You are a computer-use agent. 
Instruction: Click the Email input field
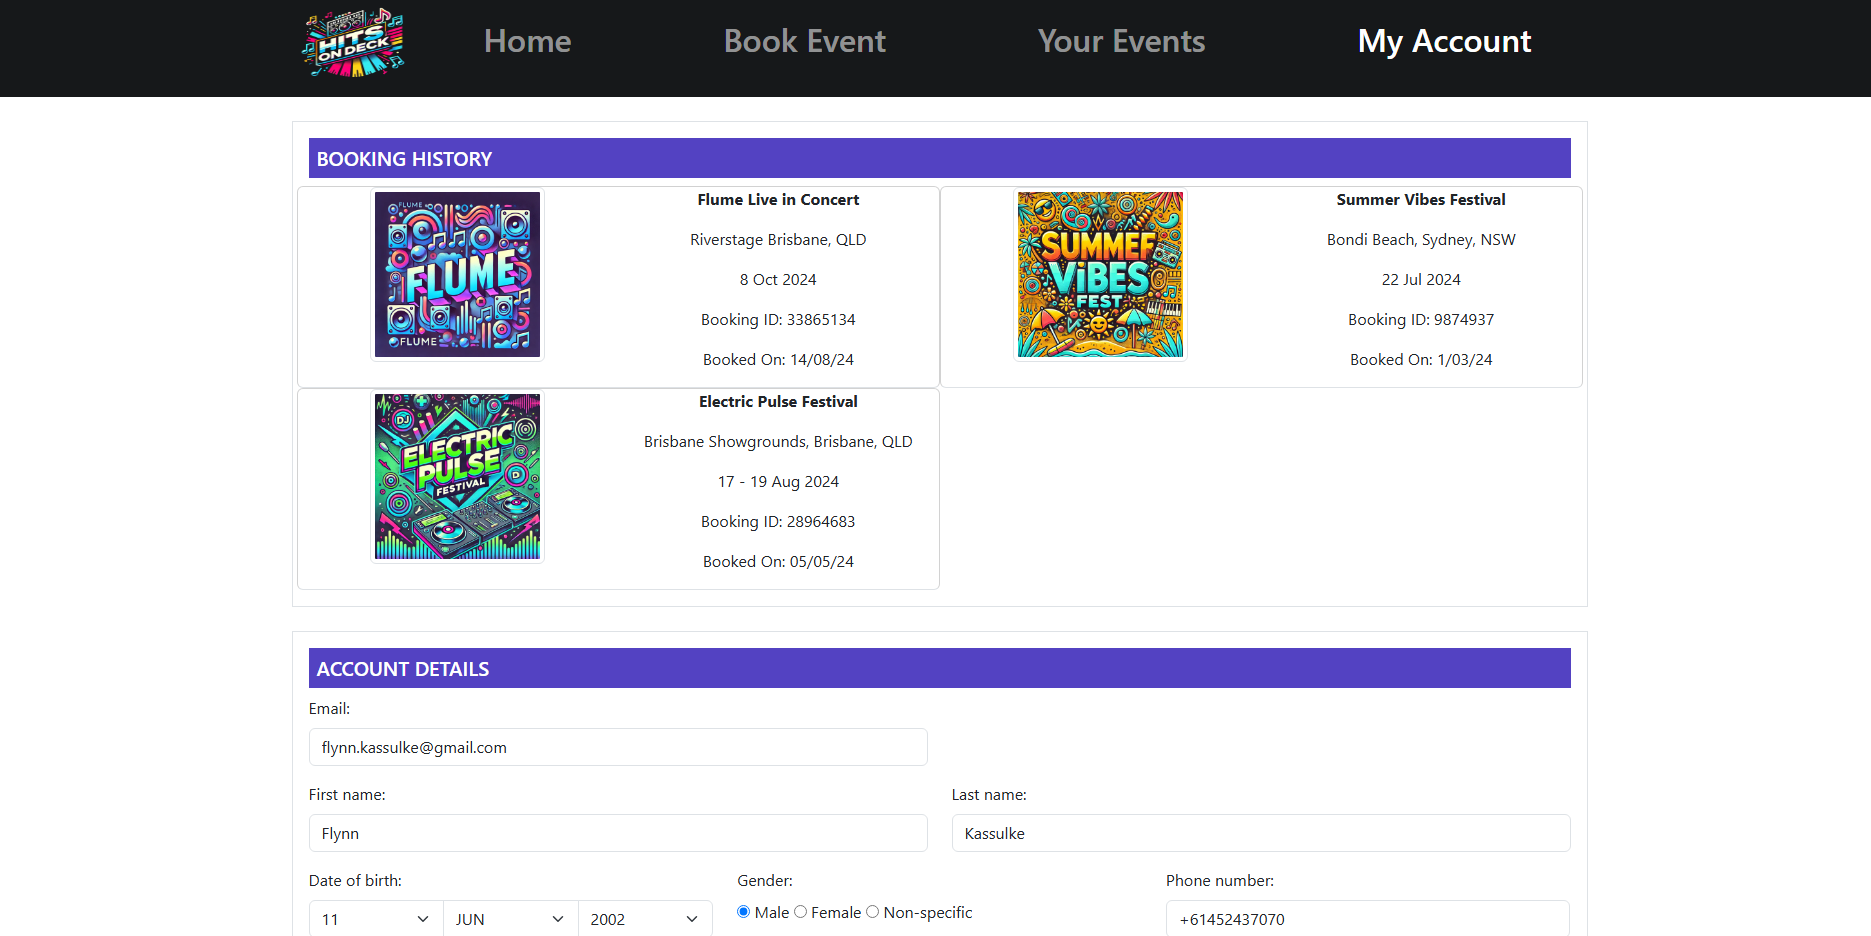[x=618, y=747]
